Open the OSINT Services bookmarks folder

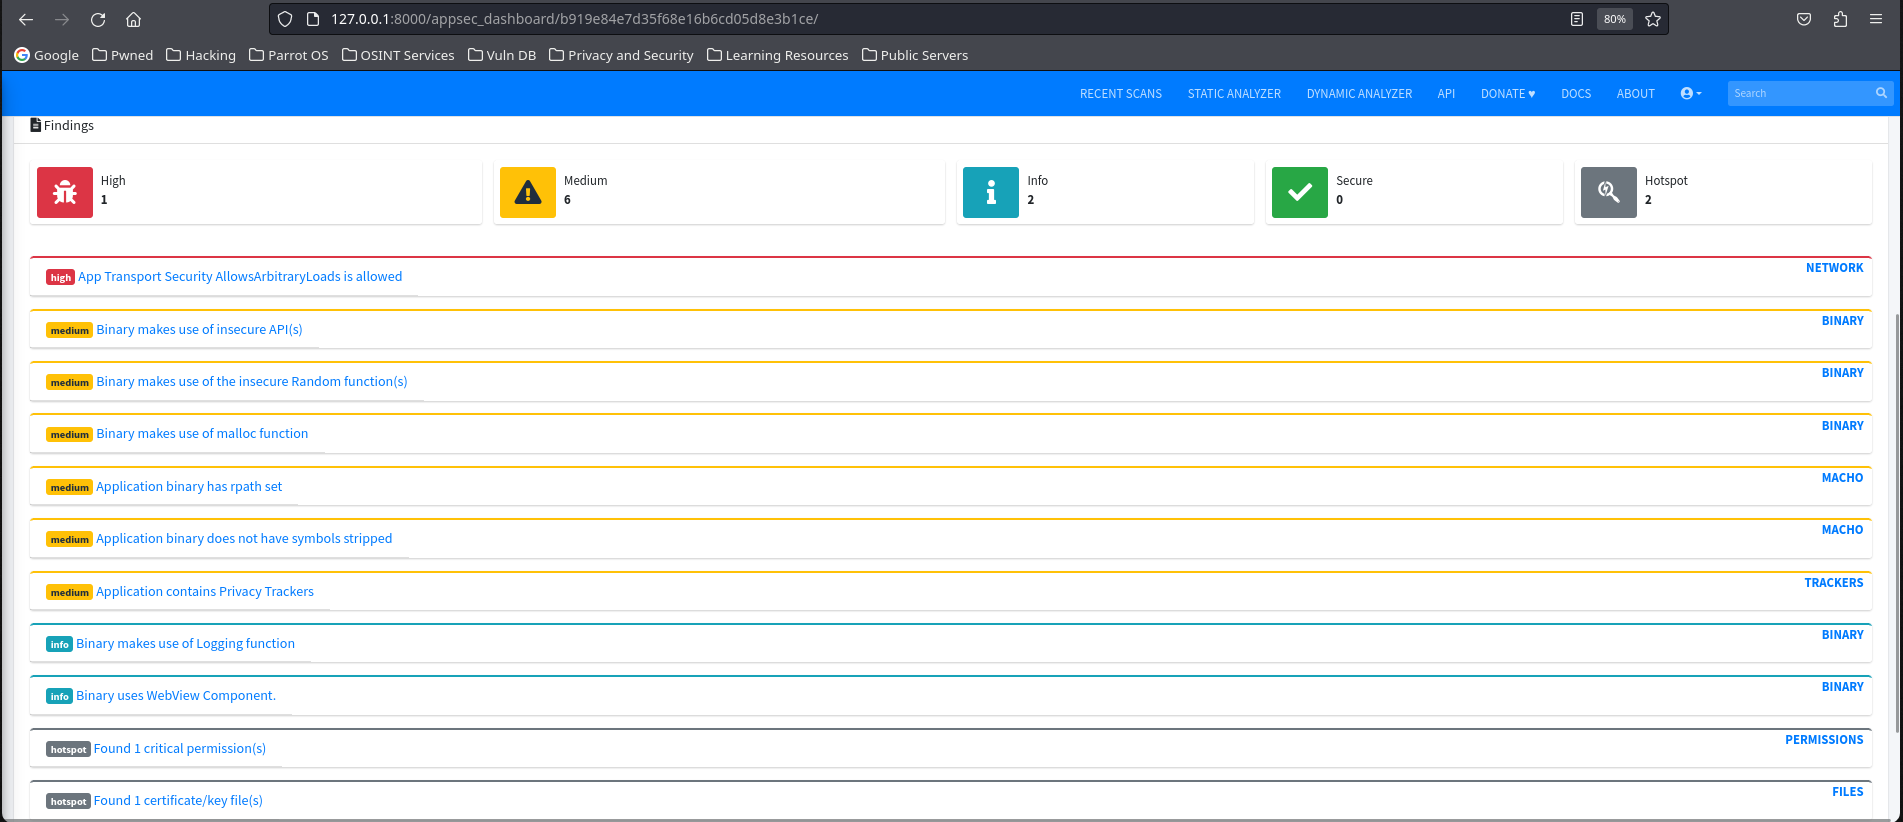398,55
